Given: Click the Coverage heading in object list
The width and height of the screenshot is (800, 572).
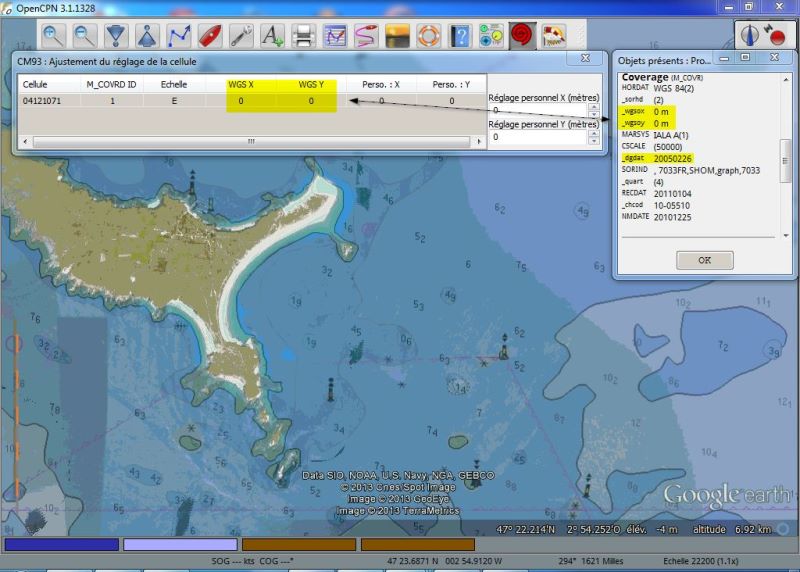Looking at the screenshot, I should click(645, 77).
